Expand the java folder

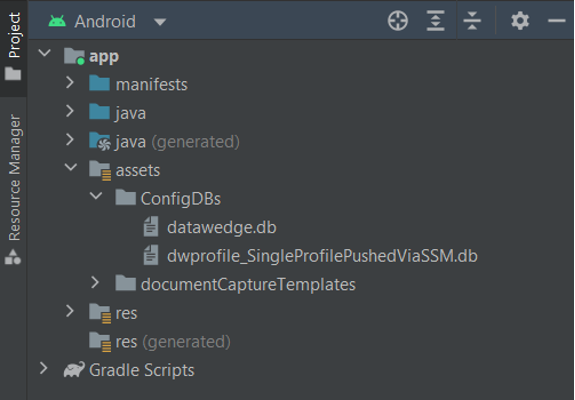click(70, 111)
